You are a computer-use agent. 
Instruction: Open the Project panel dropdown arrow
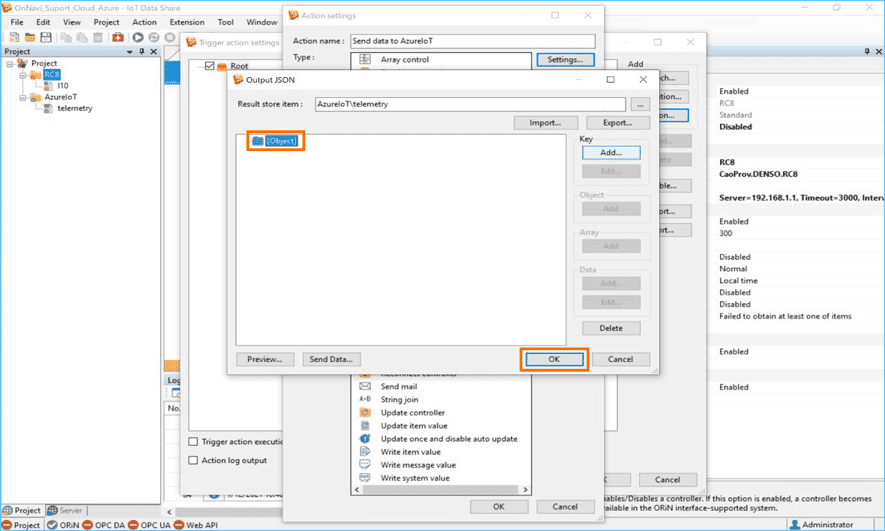(130, 52)
